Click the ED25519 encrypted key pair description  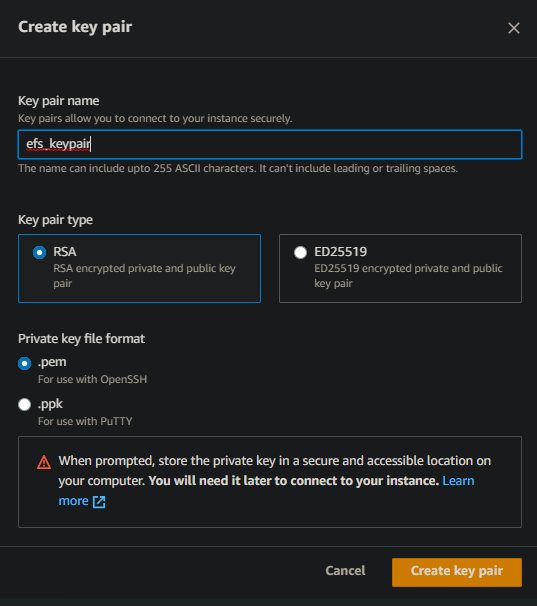click(x=408, y=276)
